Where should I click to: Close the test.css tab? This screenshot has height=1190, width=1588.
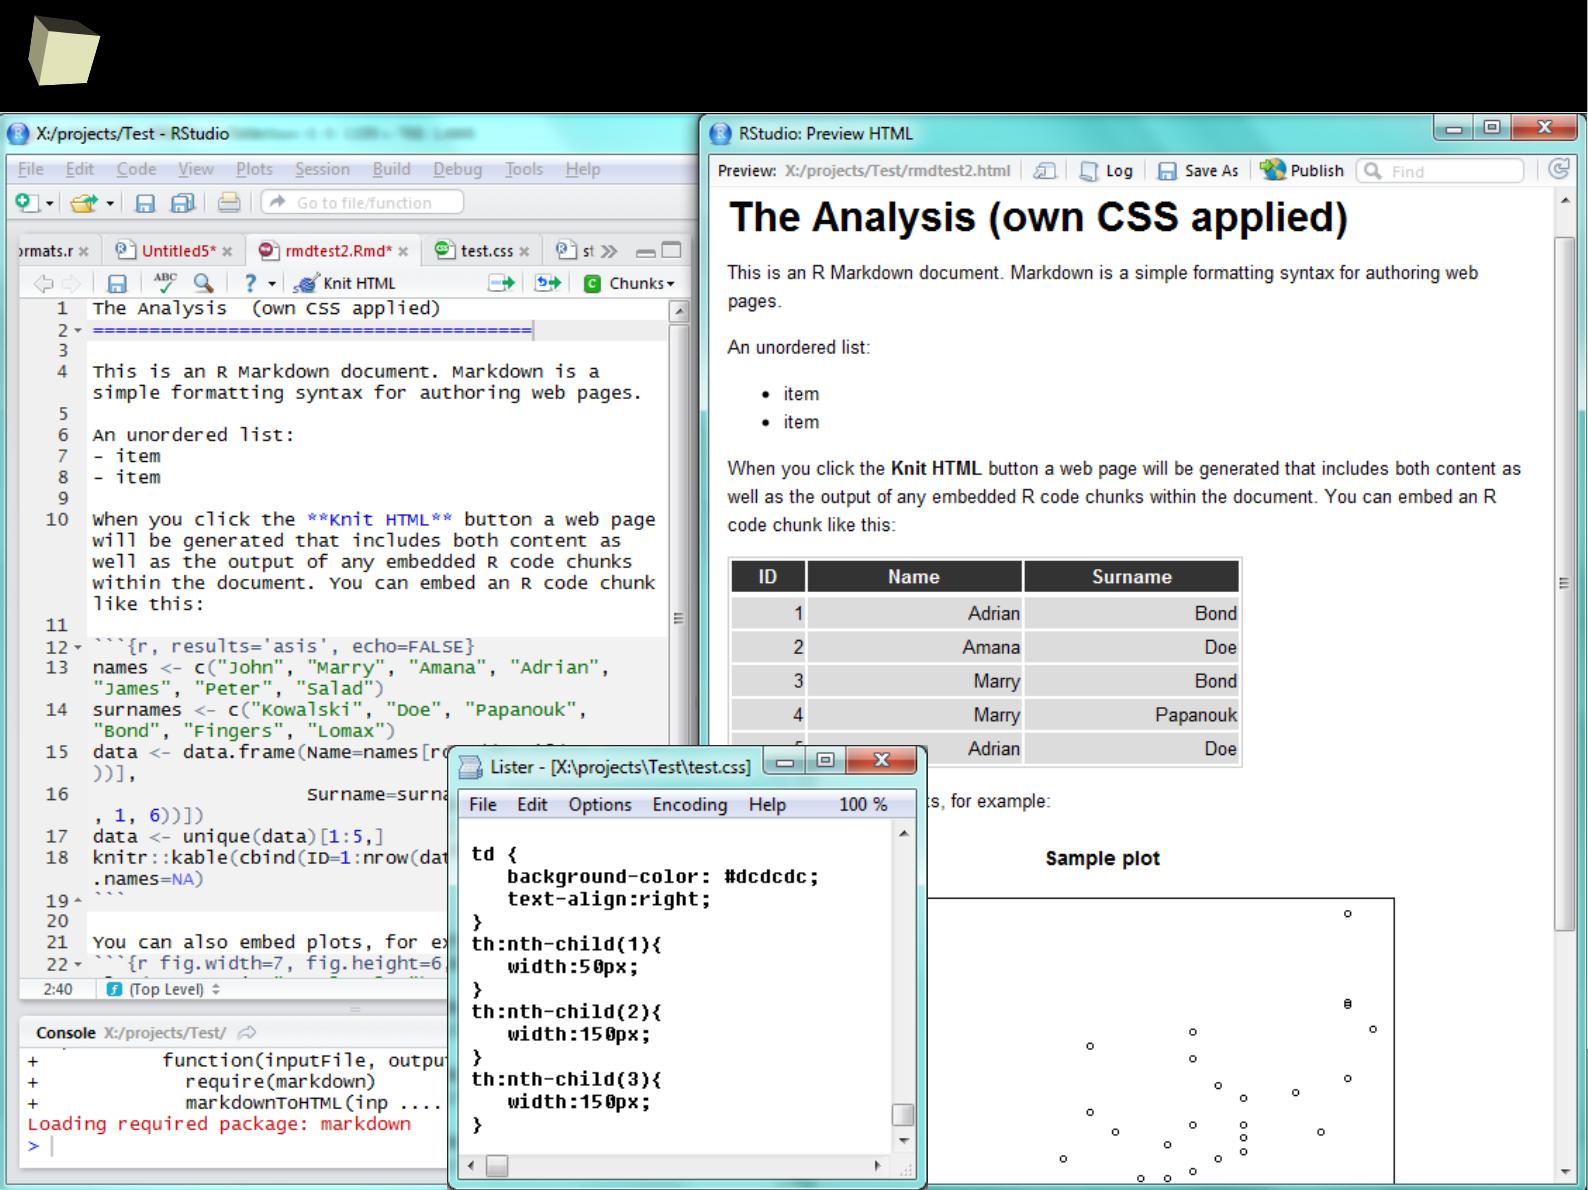[x=524, y=251]
